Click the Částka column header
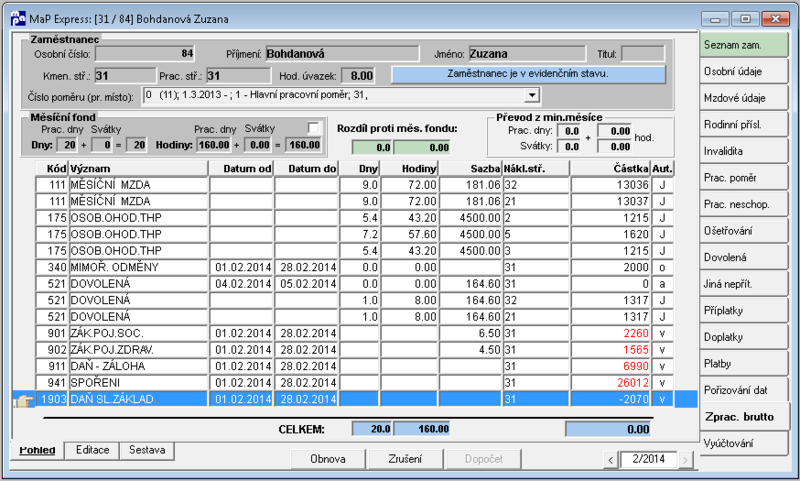The image size is (800, 481). coord(610,168)
